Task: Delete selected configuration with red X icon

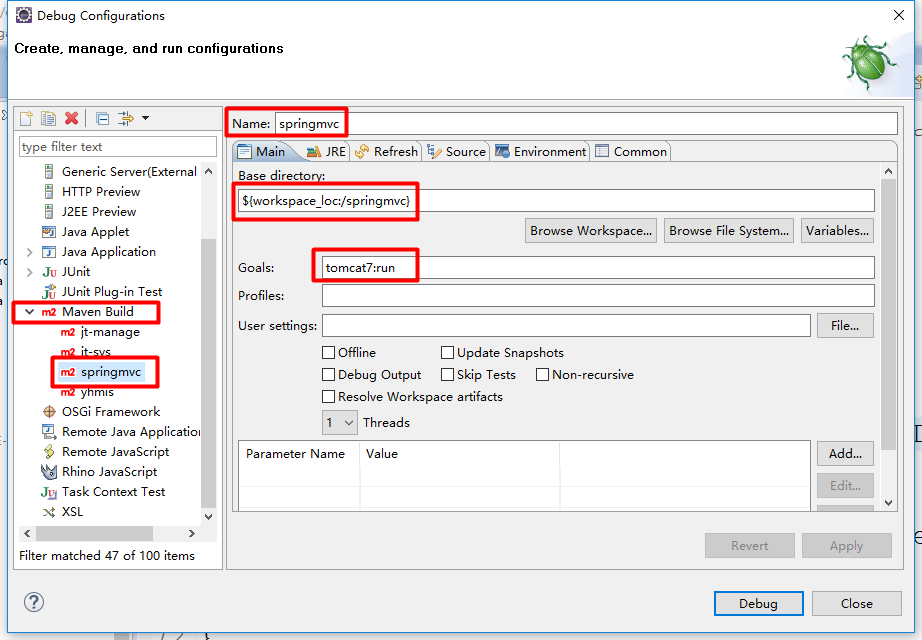Action: coord(71,118)
